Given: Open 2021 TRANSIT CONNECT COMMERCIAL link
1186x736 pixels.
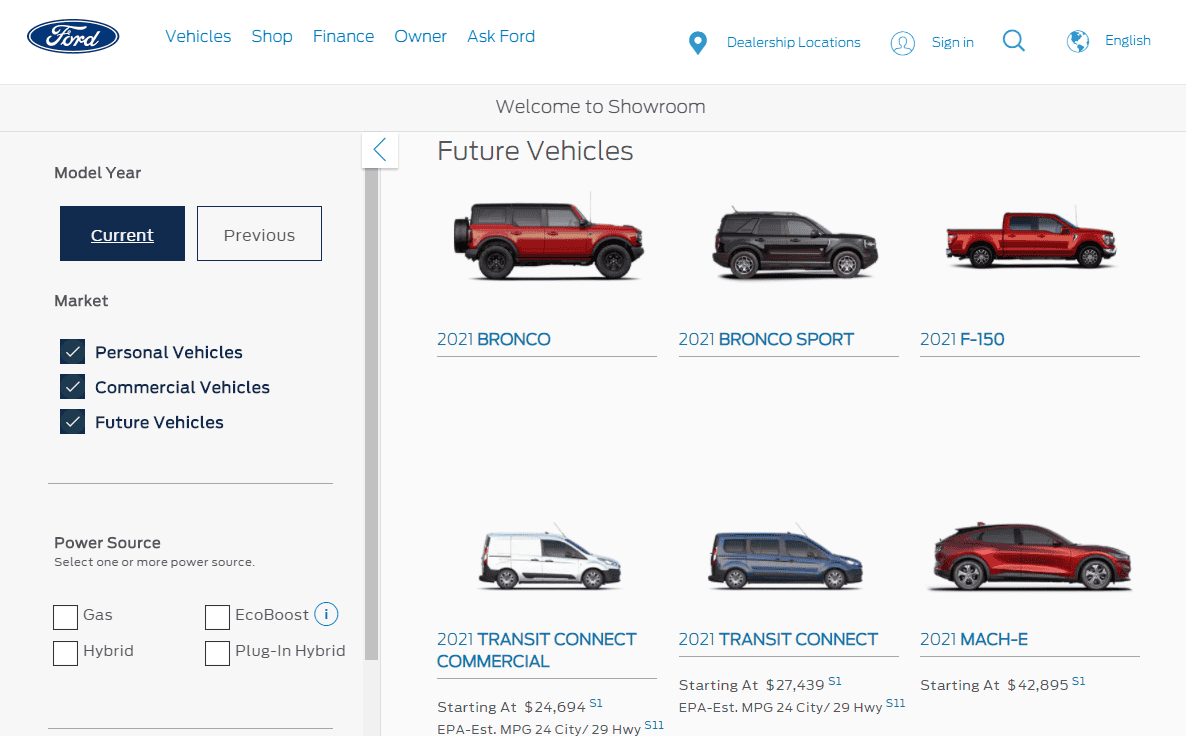Looking at the screenshot, I should click(537, 650).
